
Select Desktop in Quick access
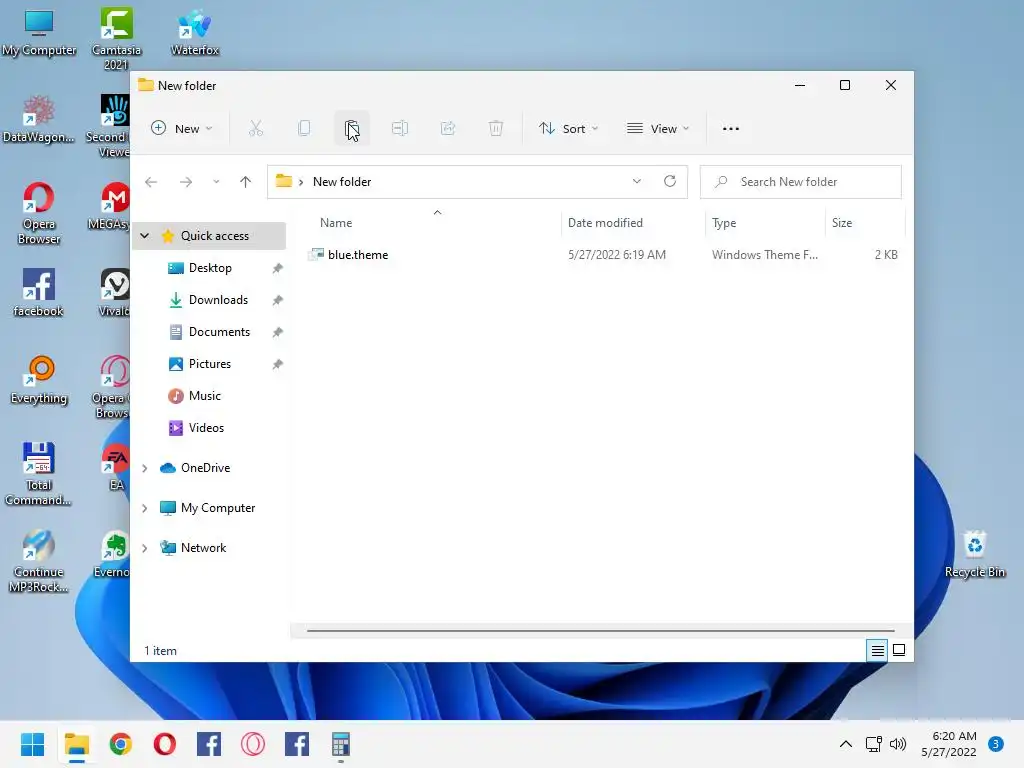pos(210,268)
